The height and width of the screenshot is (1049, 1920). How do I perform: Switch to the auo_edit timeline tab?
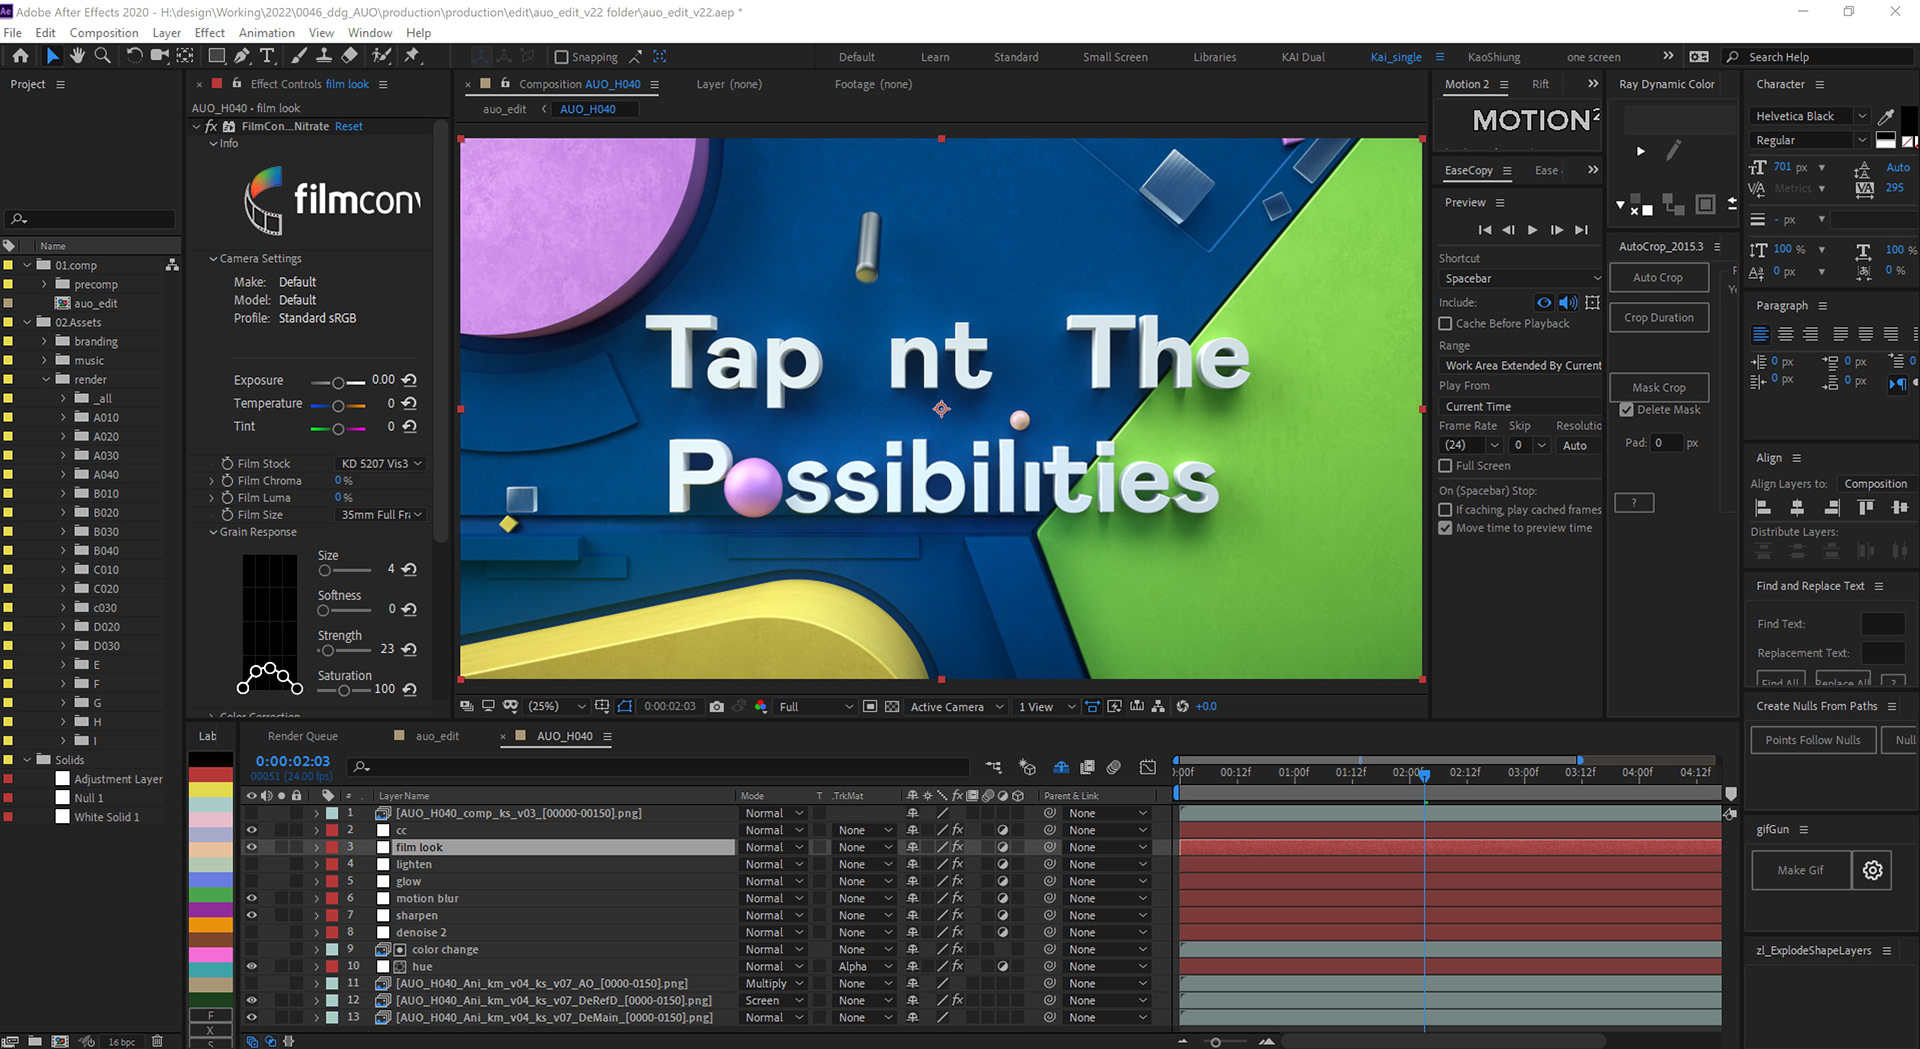click(437, 736)
